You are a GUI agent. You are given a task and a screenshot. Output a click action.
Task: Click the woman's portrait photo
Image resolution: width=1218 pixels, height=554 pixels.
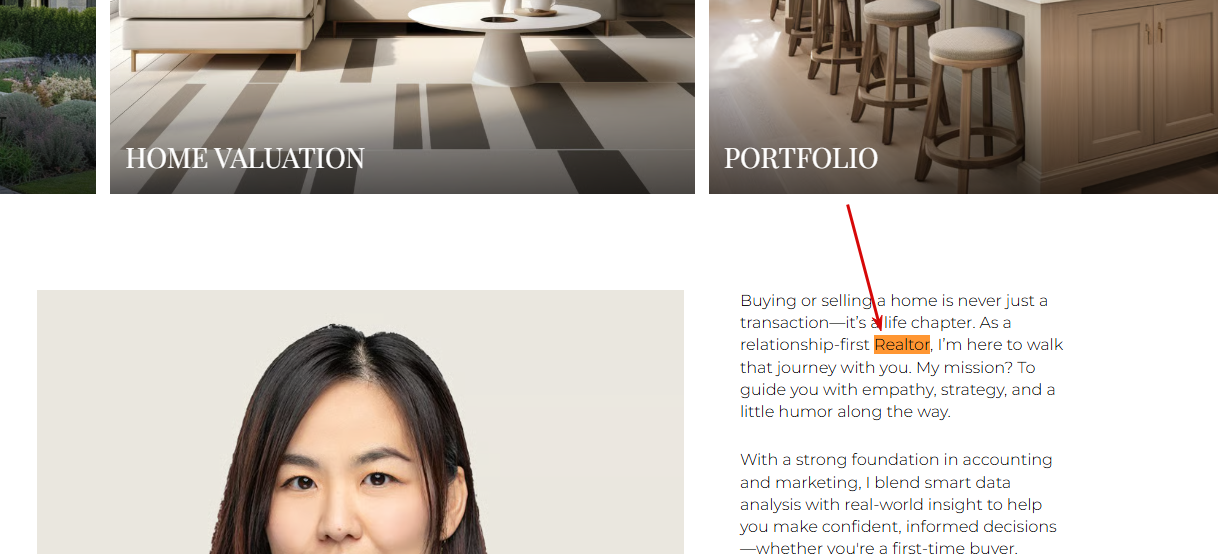click(360, 422)
